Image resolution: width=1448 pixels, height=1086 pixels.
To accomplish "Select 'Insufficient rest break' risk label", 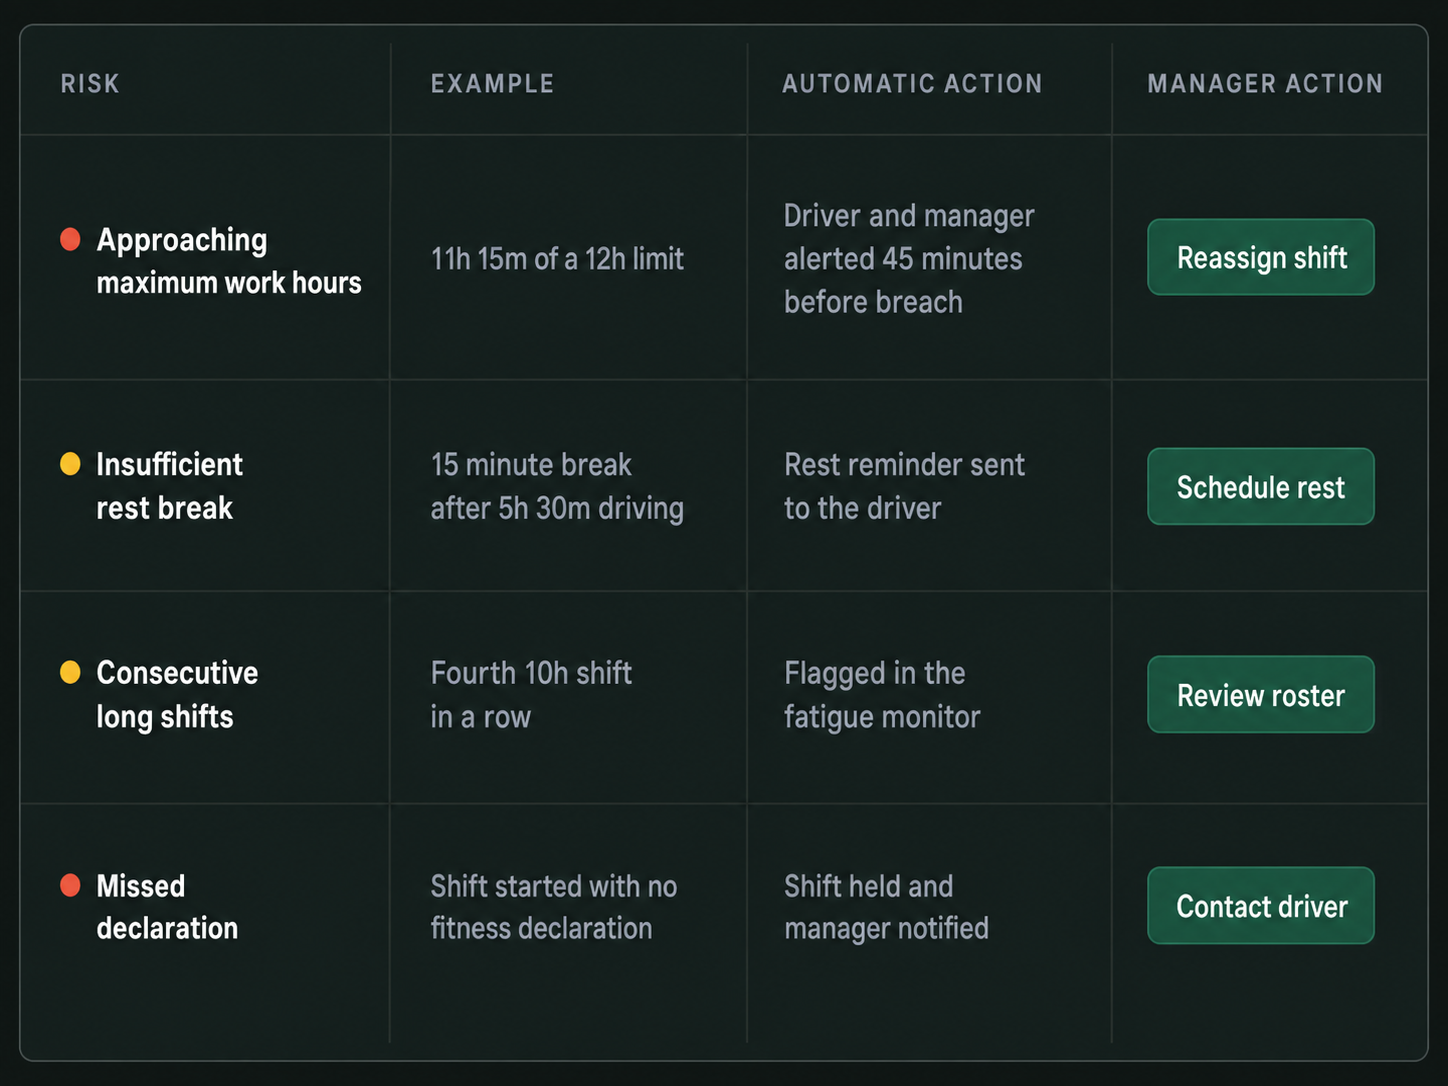I will pyautogui.click(x=169, y=486).
